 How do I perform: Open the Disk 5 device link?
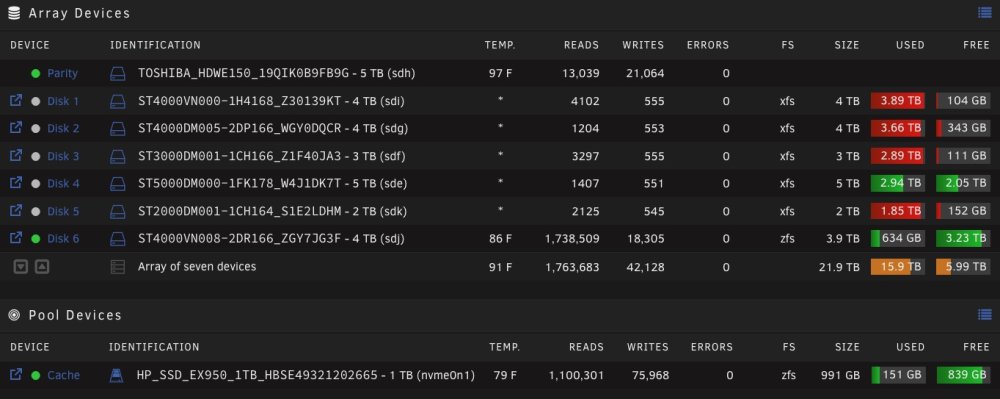click(63, 211)
